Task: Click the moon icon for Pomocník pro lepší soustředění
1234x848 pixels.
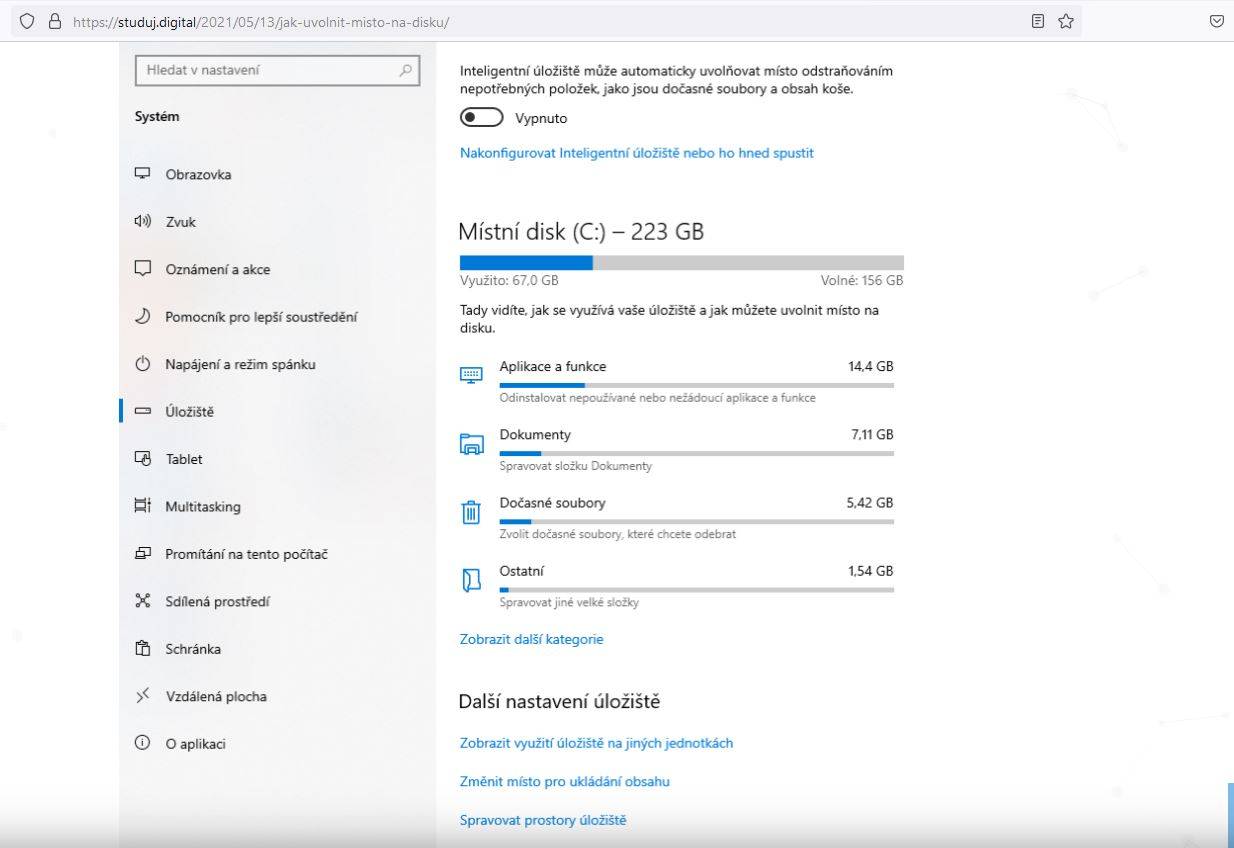Action: click(x=142, y=317)
